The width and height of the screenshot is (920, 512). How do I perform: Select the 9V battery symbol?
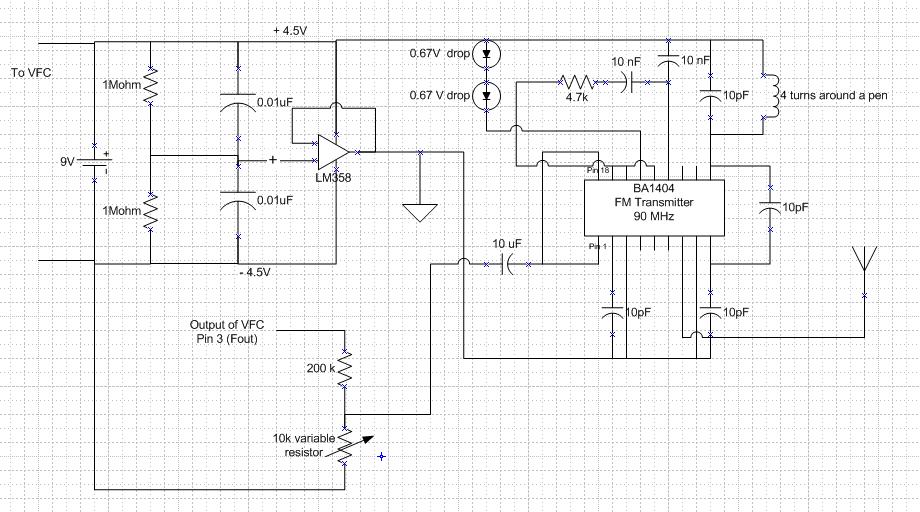tap(94, 163)
